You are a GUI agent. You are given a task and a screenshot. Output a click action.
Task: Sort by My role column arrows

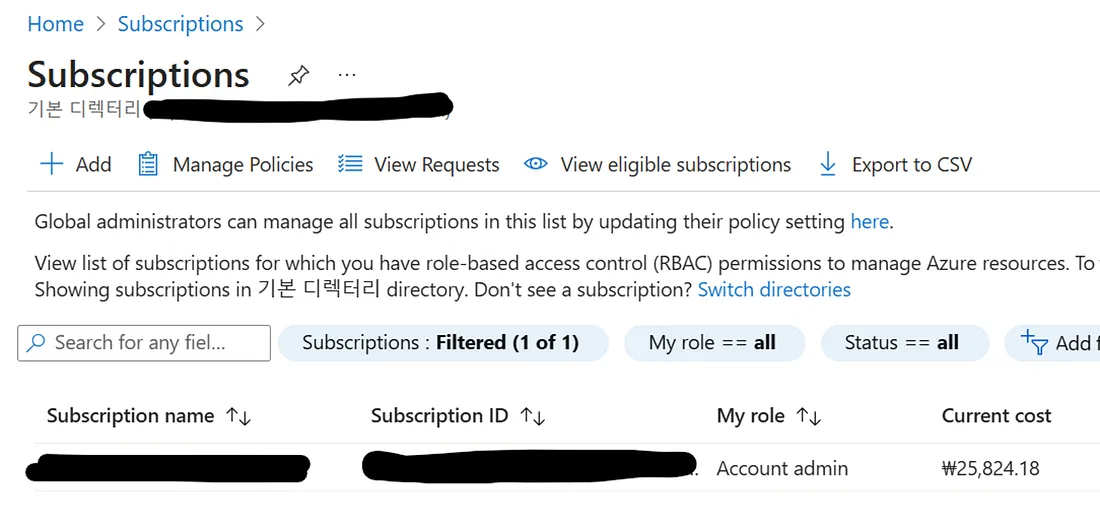tap(809, 416)
